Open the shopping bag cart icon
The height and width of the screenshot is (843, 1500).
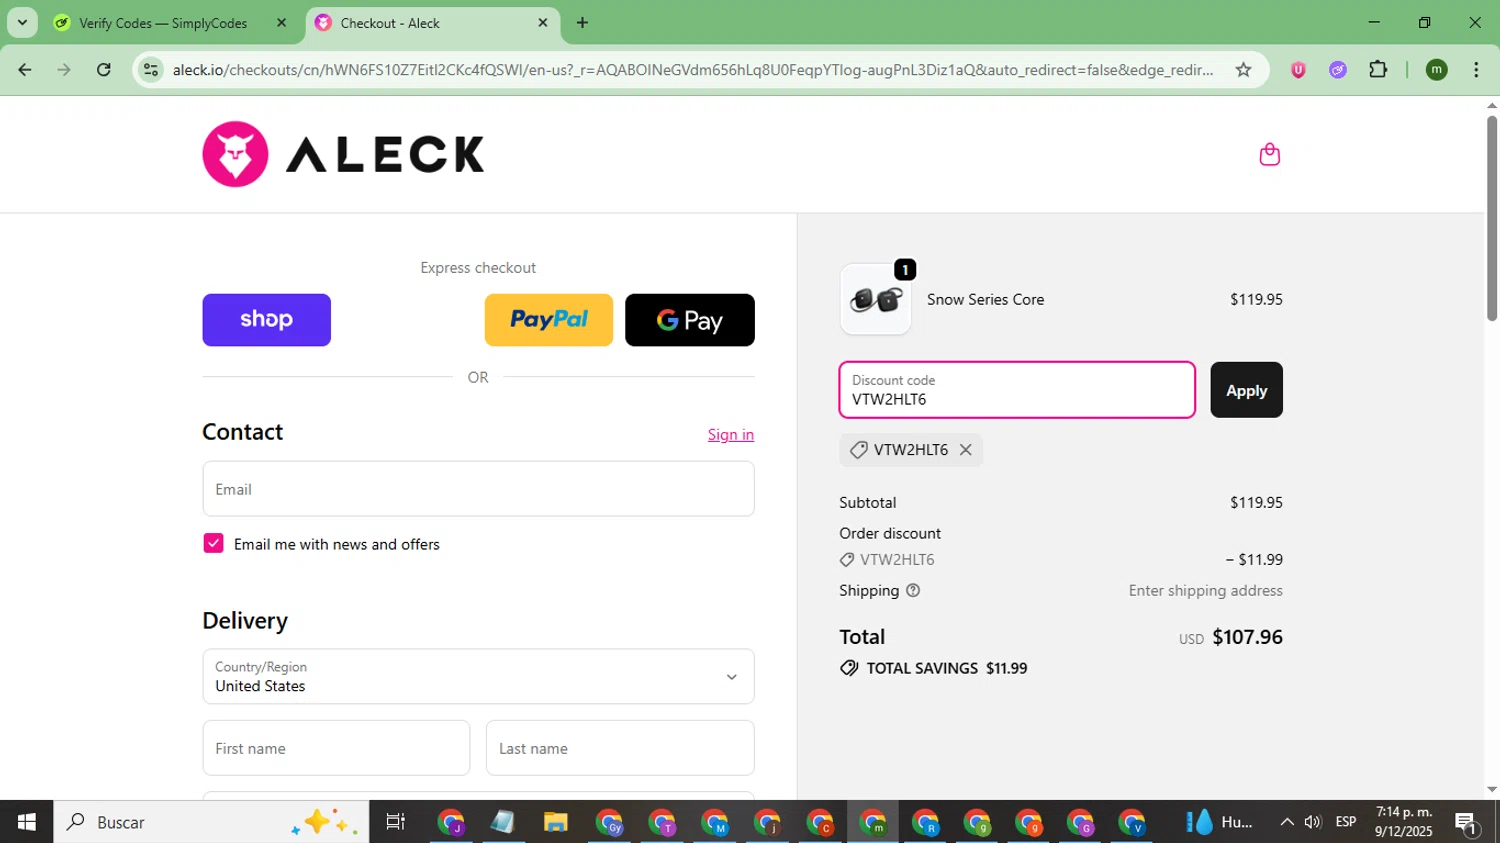[1269, 154]
